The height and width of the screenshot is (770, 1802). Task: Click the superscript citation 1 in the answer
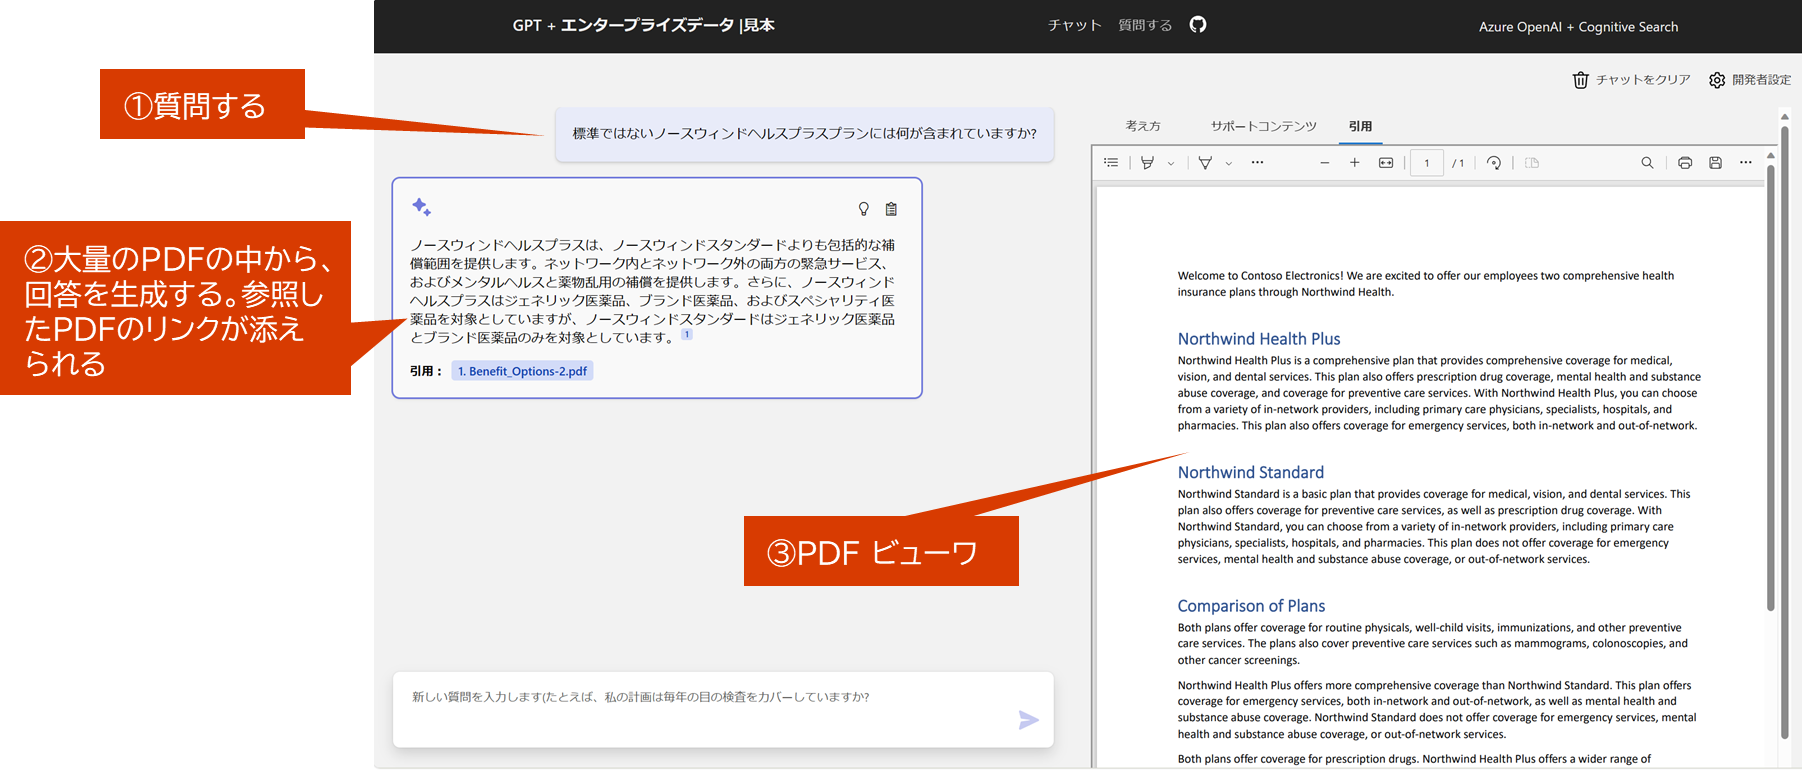[x=687, y=335]
